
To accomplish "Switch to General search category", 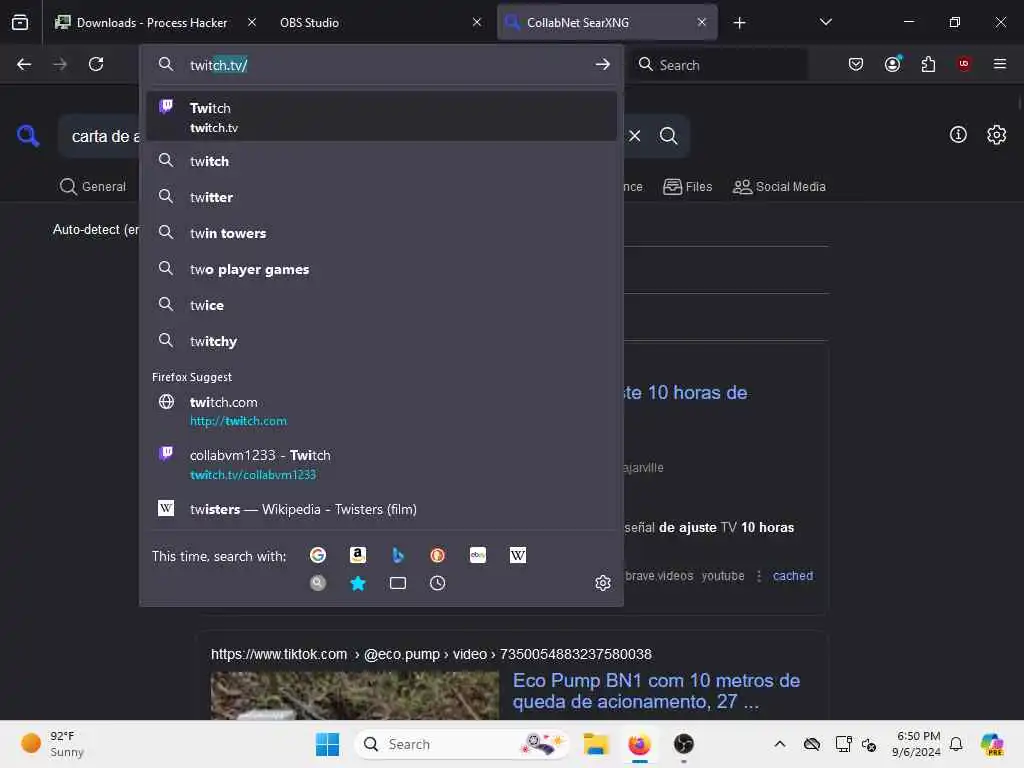I will [x=92, y=187].
